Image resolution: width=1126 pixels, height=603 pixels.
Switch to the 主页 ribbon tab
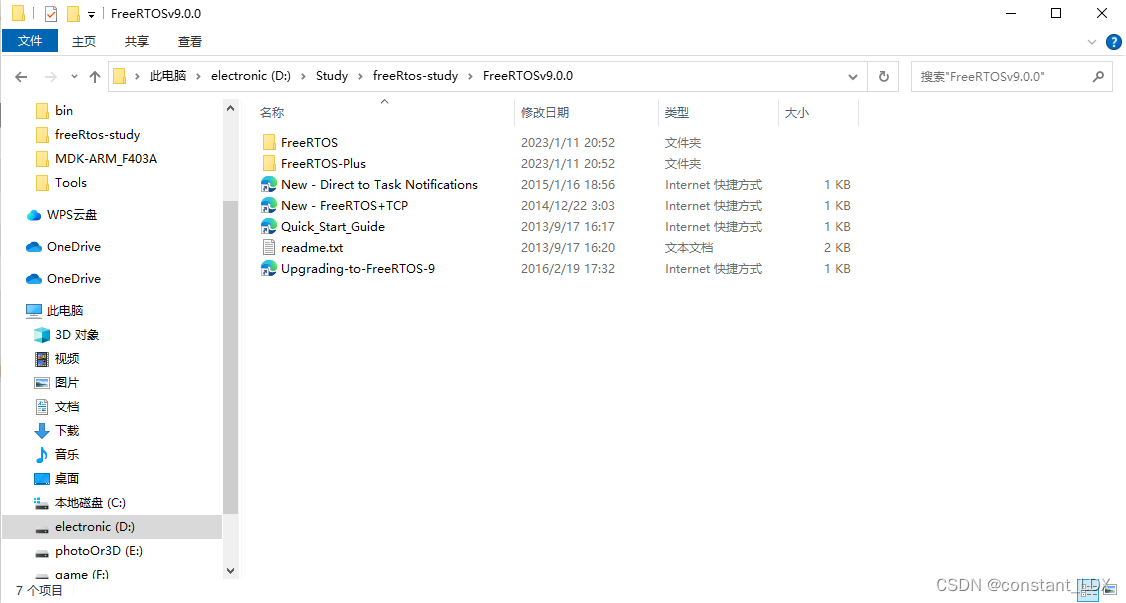point(84,42)
